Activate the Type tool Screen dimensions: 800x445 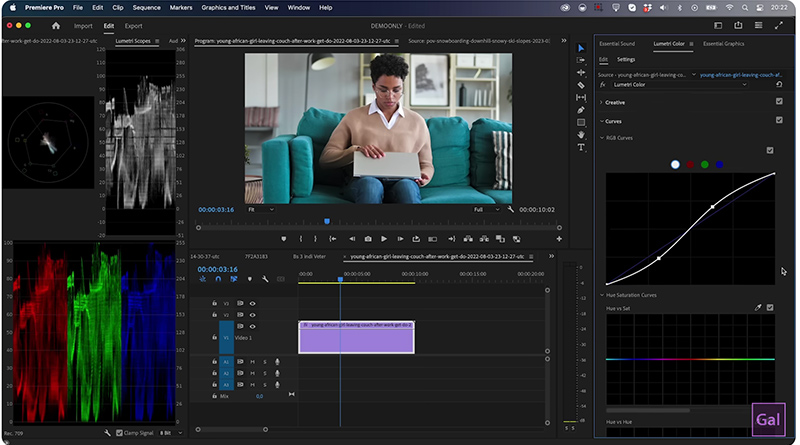[581, 147]
